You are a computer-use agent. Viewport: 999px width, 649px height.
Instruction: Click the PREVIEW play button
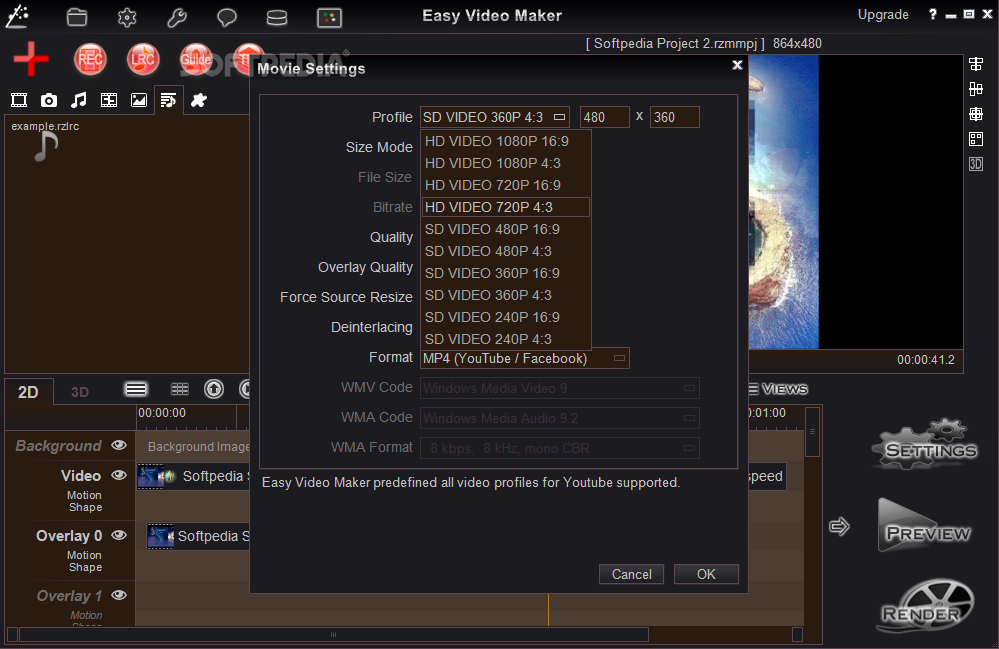tap(924, 525)
